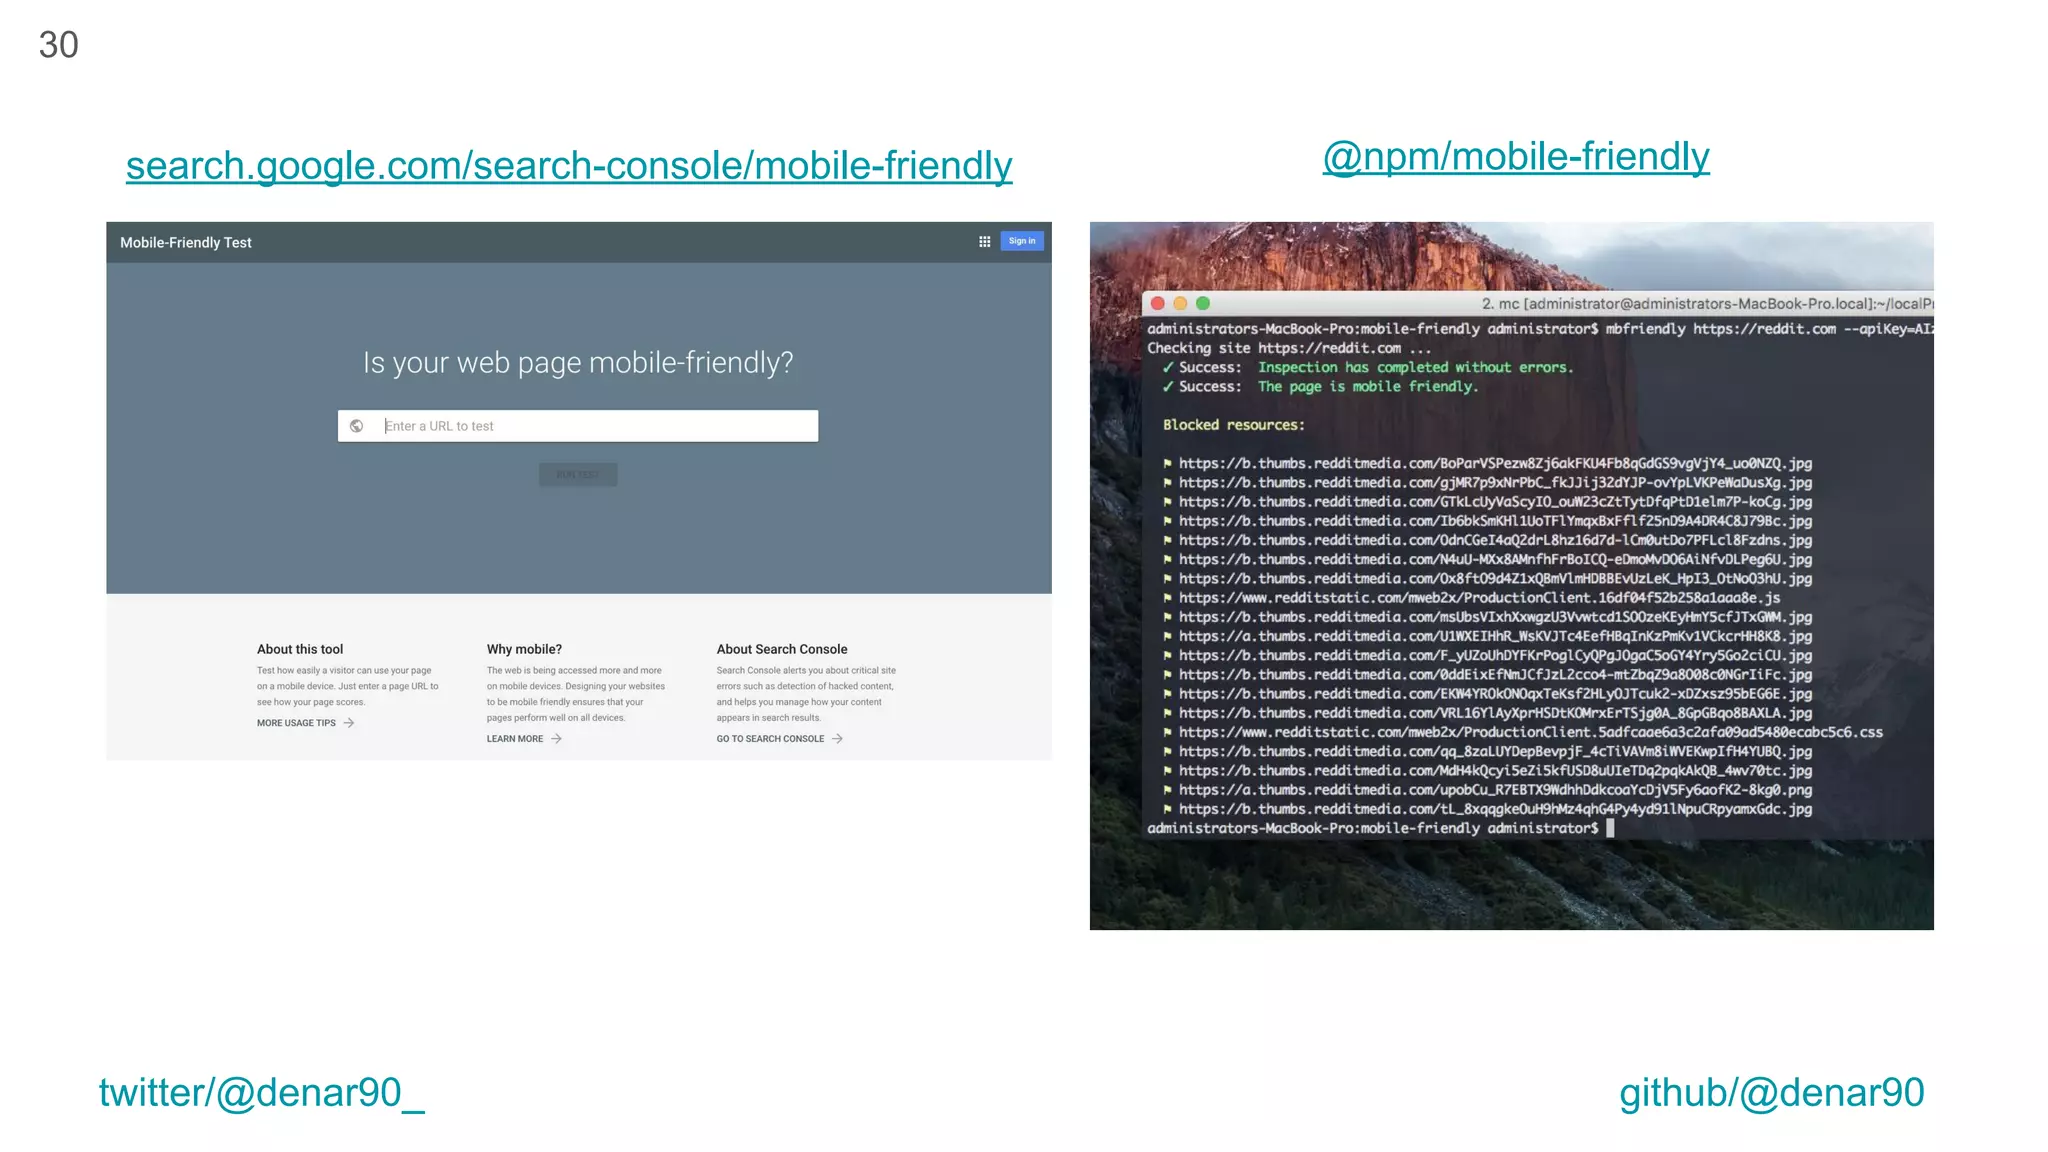
Task: Click the globe icon in URL field
Action: coord(357,426)
